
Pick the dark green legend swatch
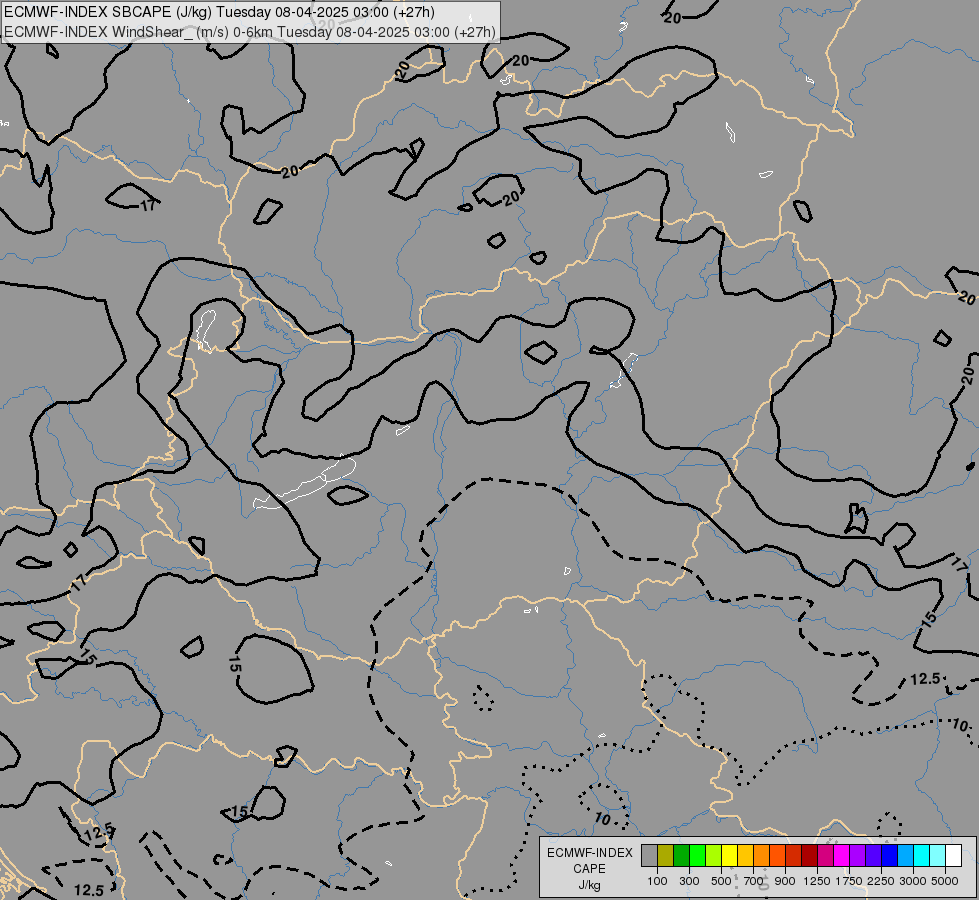coord(682,856)
